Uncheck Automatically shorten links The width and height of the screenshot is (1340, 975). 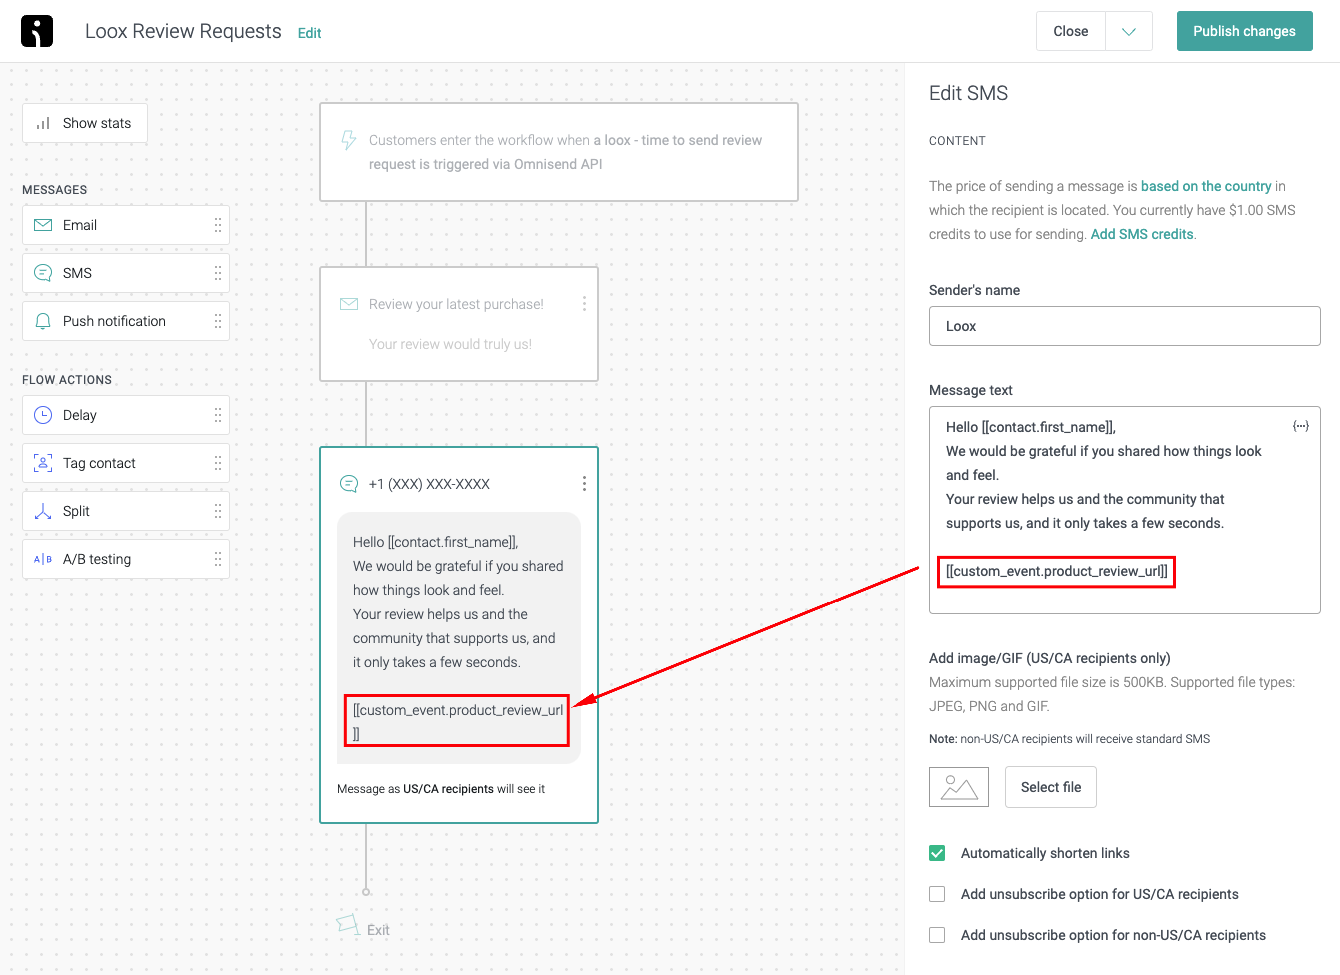tap(937, 853)
